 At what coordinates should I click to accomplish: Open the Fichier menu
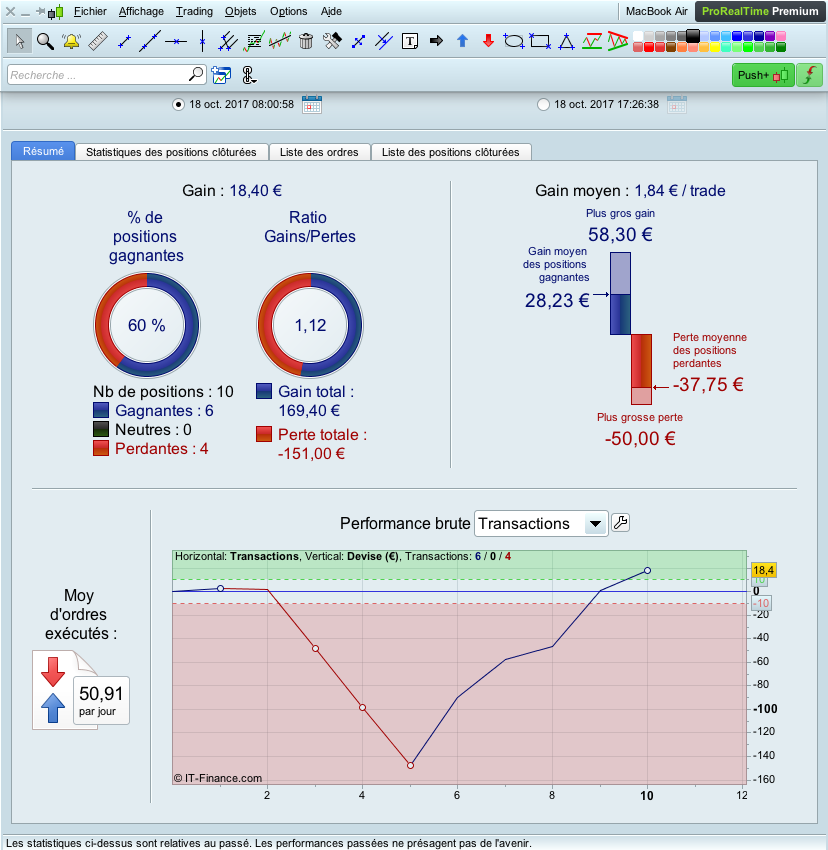90,11
